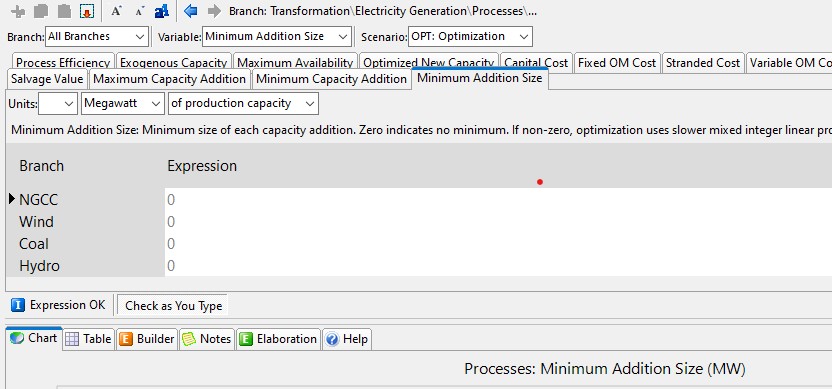Click the Builder tab orange E icon
Screen dimensions: 832x389
click(x=126, y=339)
